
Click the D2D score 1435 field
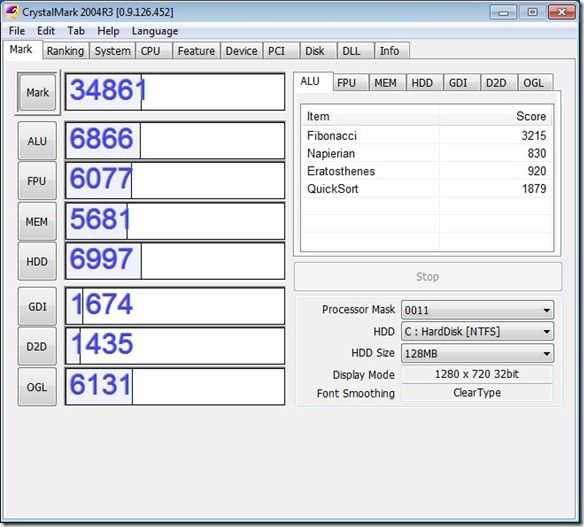click(175, 346)
